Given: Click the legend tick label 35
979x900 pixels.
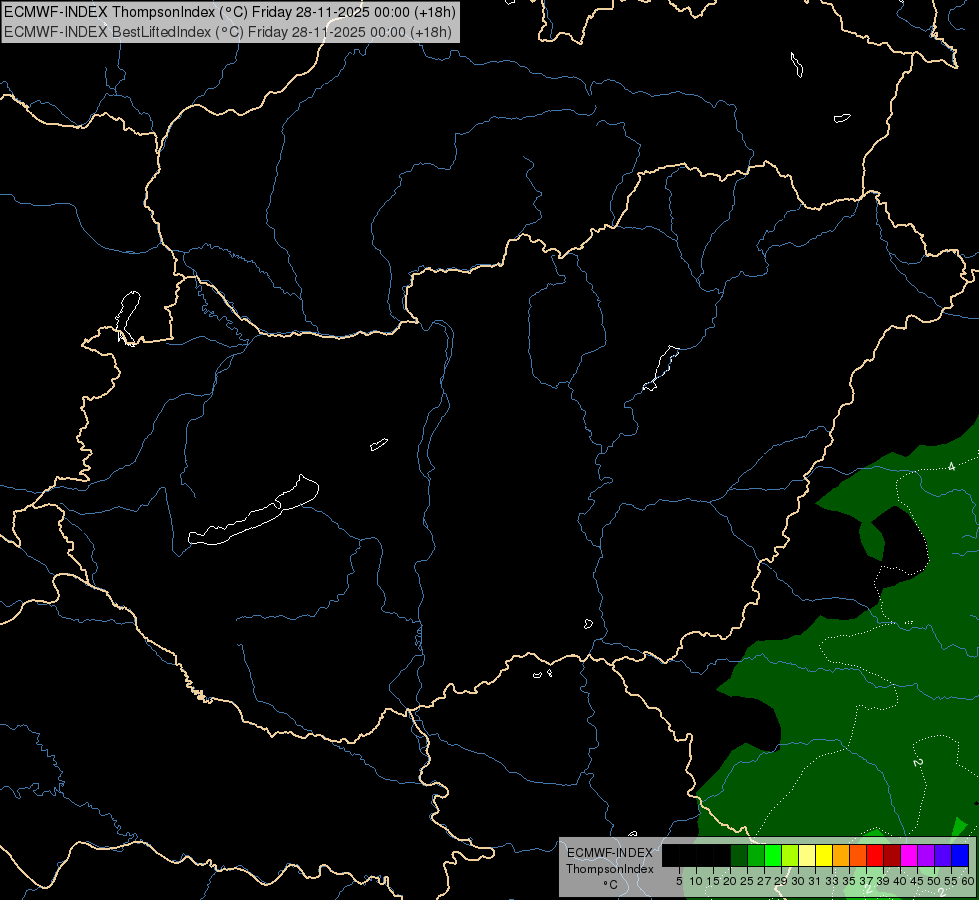Looking at the screenshot, I should (x=849, y=881).
